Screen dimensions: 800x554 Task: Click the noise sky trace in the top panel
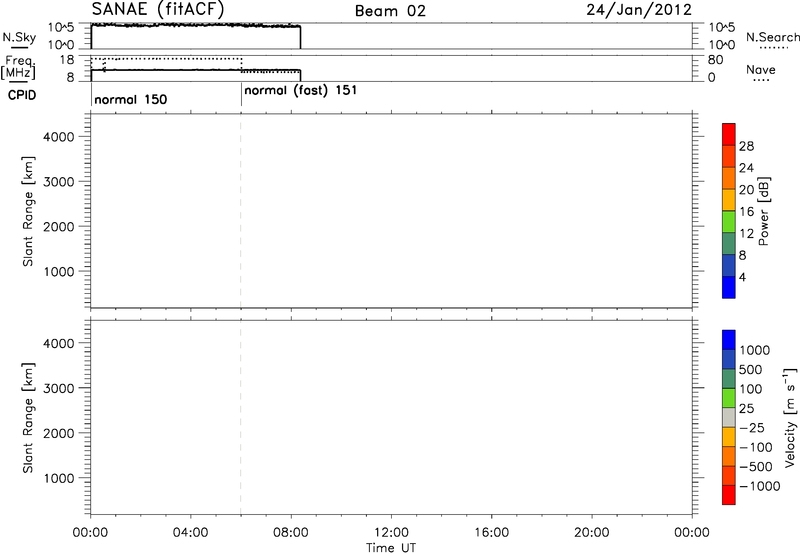(x=195, y=25)
